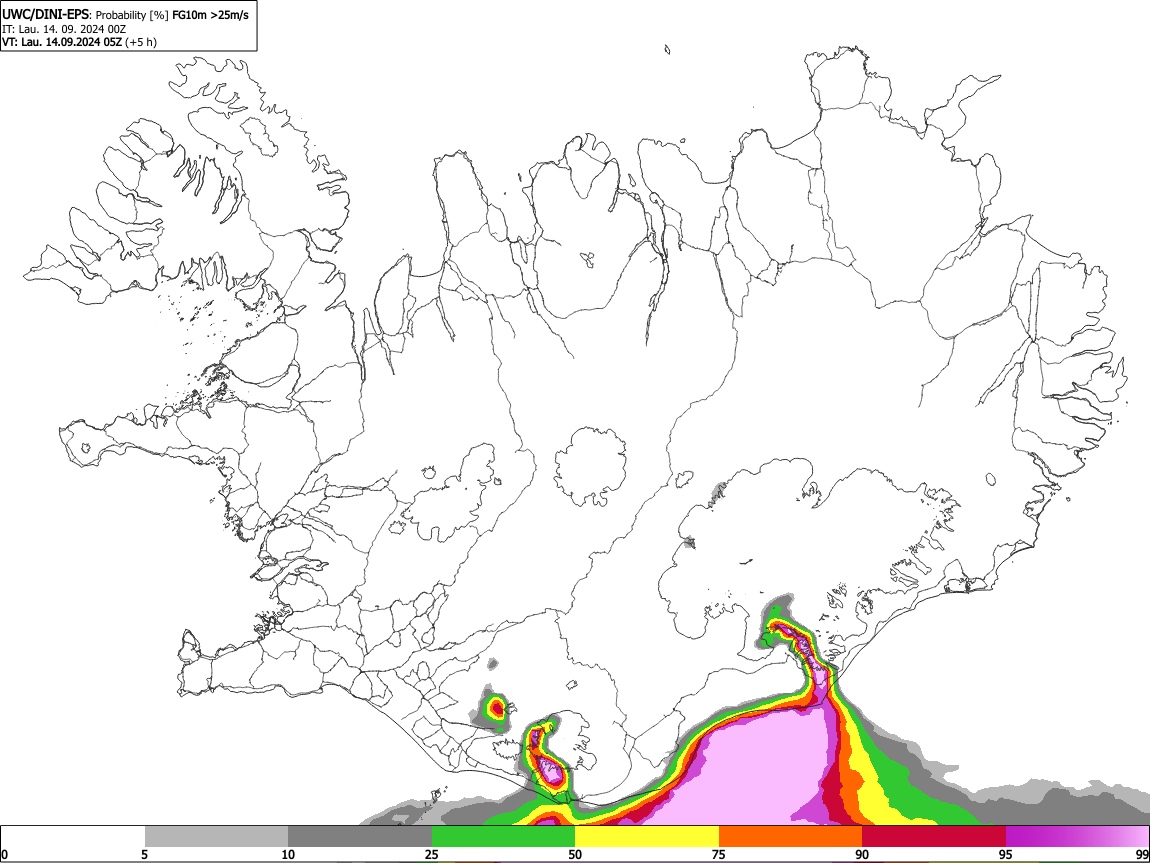The height and width of the screenshot is (863, 1150).
Task: Click the legend value '10'
Action: click(288, 854)
